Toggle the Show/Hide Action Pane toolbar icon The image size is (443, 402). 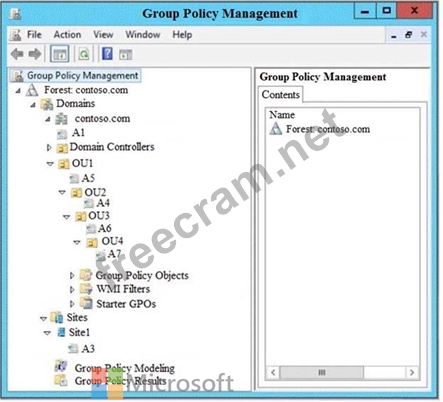126,54
